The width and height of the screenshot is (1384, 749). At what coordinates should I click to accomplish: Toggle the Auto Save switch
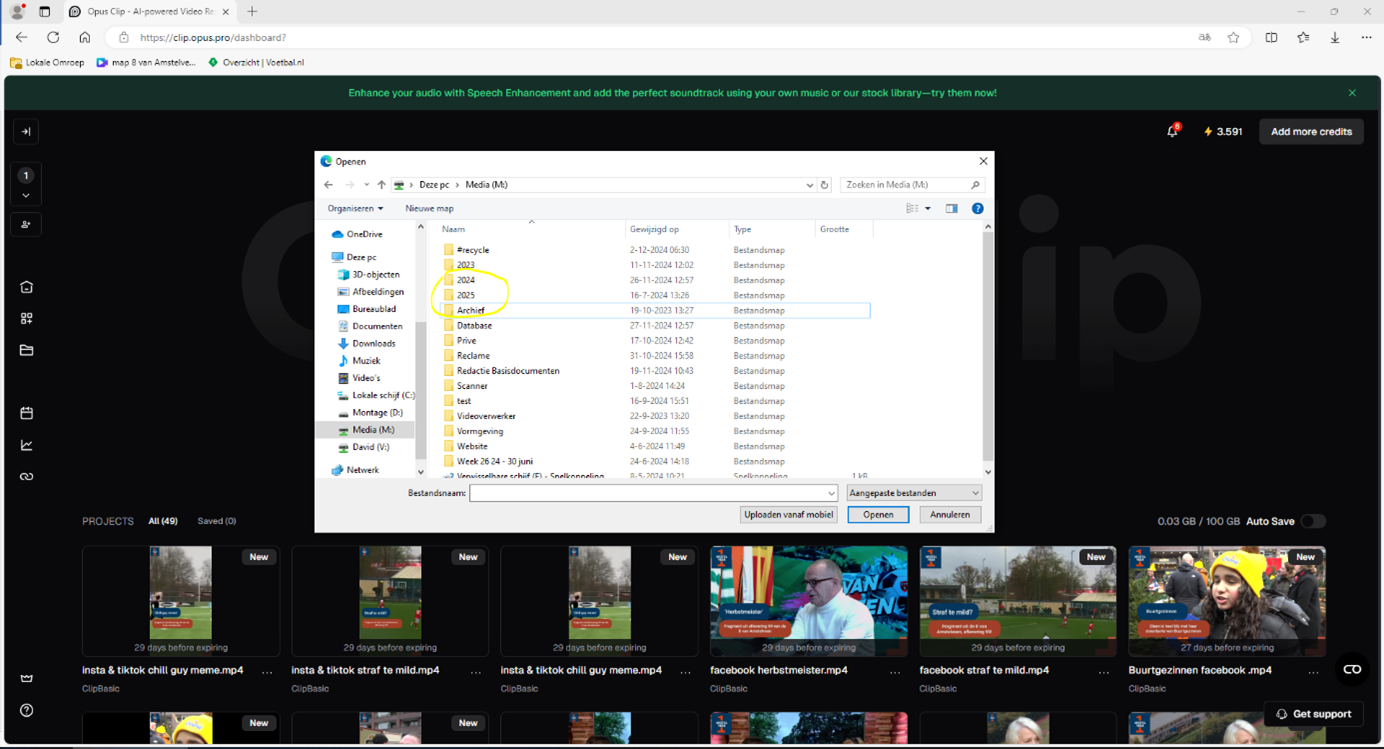(x=1312, y=521)
